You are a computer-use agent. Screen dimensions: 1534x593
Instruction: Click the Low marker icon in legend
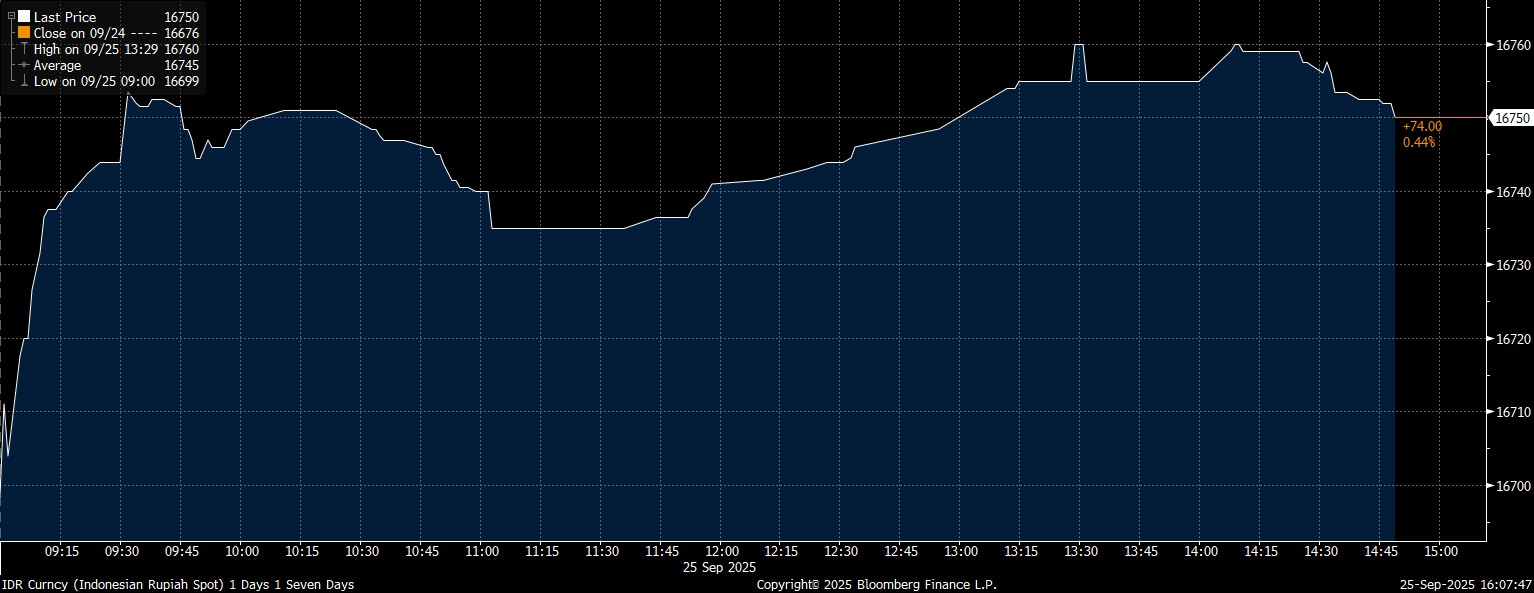23,81
